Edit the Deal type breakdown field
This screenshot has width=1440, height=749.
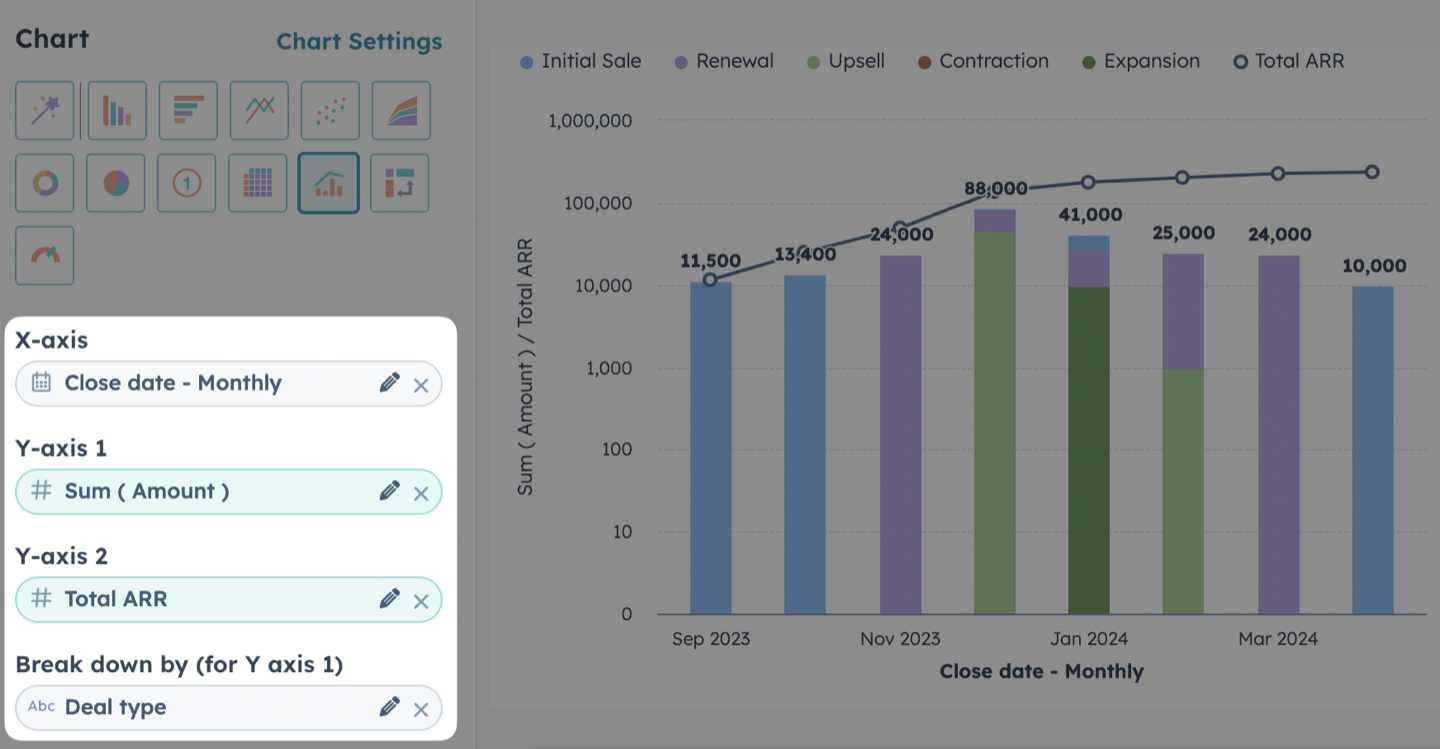pyautogui.click(x=389, y=707)
